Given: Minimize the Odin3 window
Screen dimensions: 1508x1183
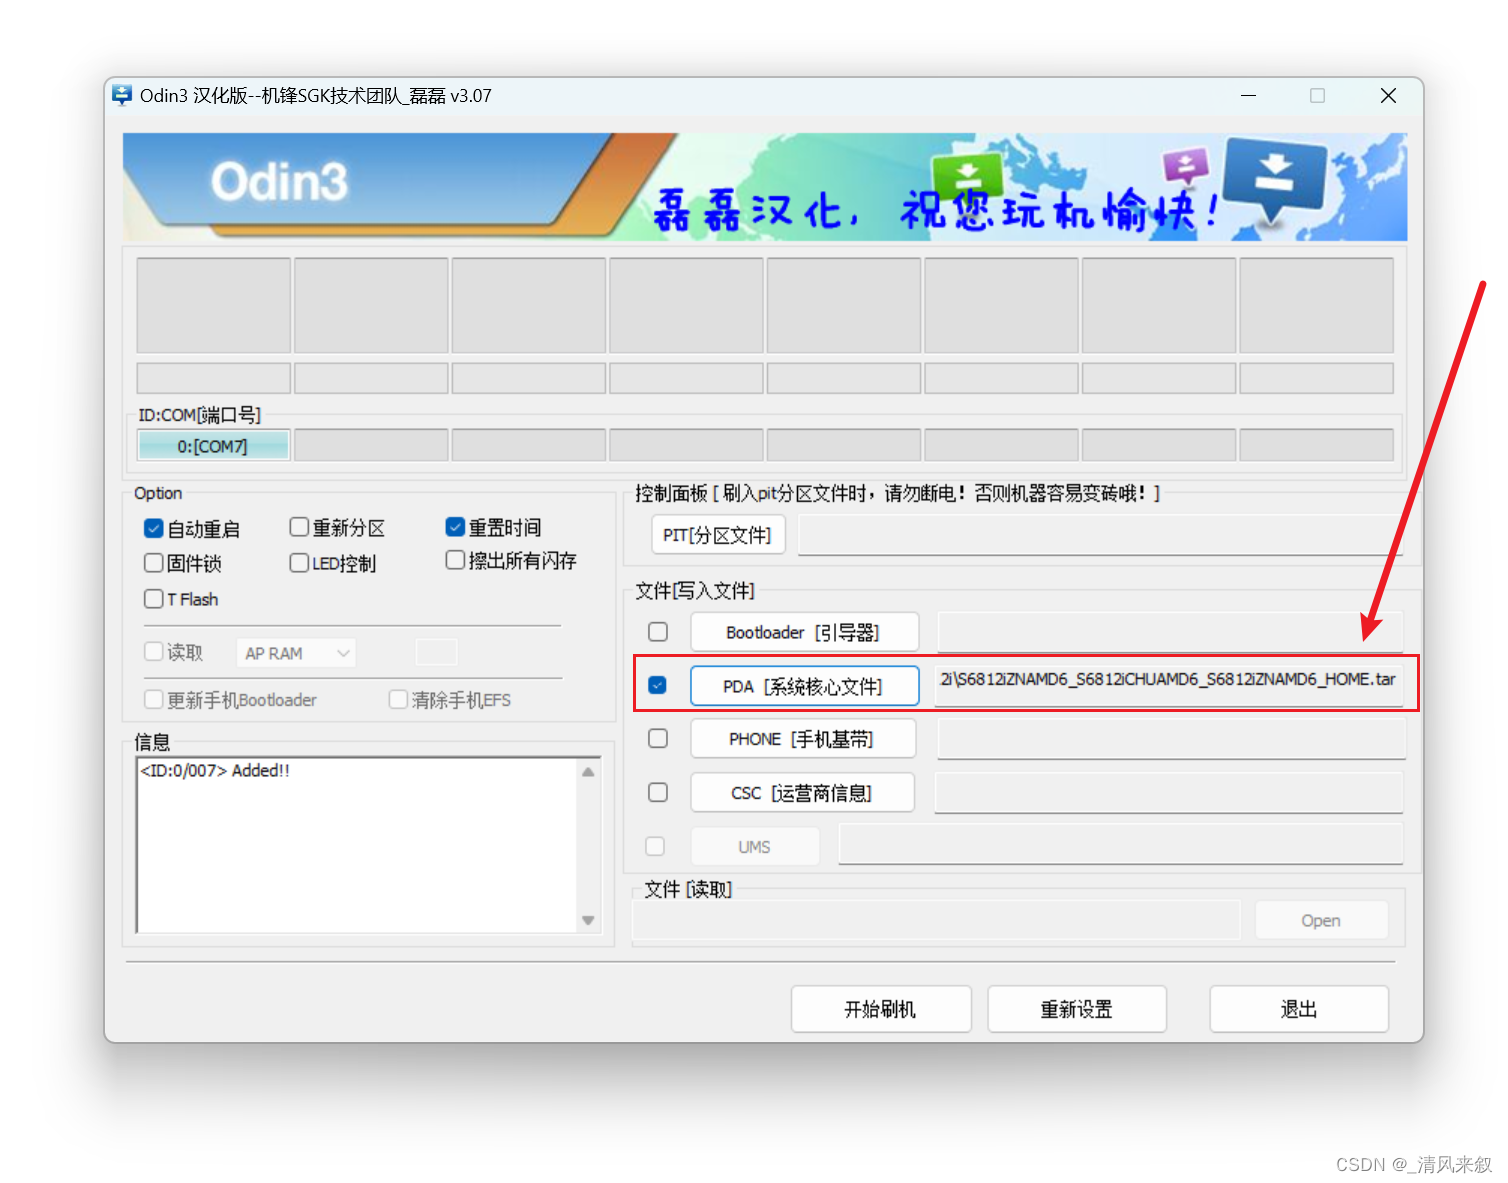Looking at the screenshot, I should [x=1248, y=96].
